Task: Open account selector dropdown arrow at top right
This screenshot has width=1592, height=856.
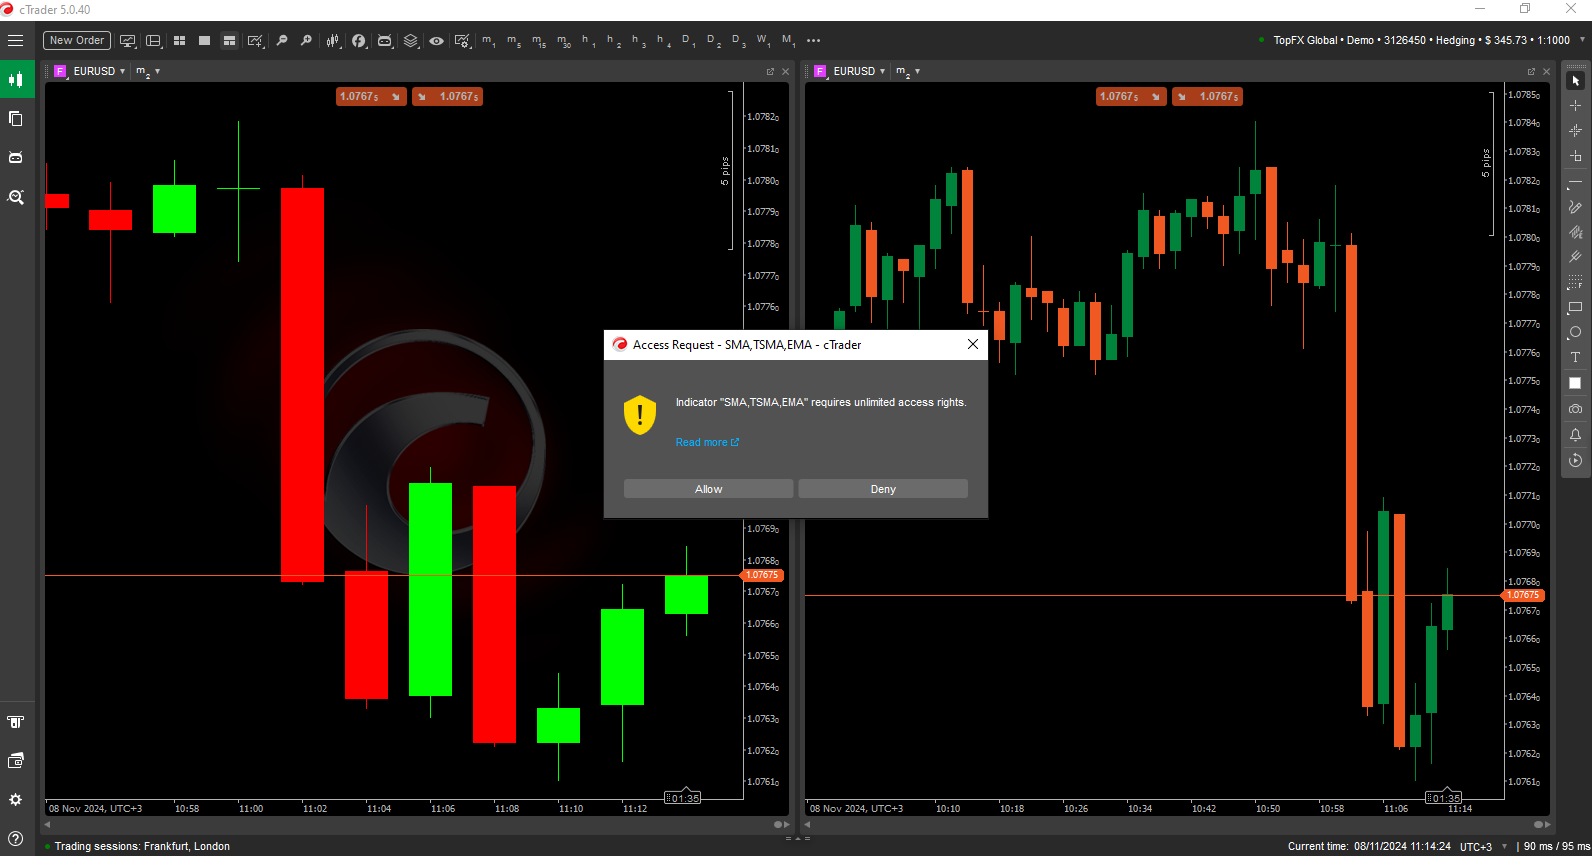Action: coord(1582,40)
